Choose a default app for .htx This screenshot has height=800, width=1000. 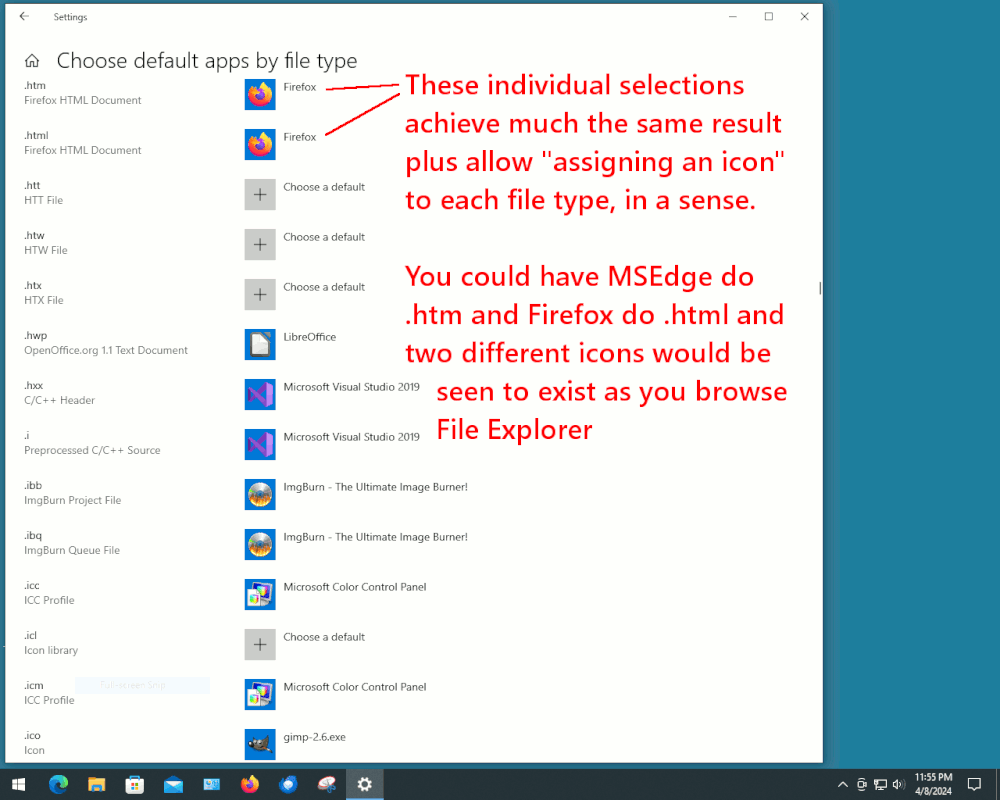tap(260, 294)
